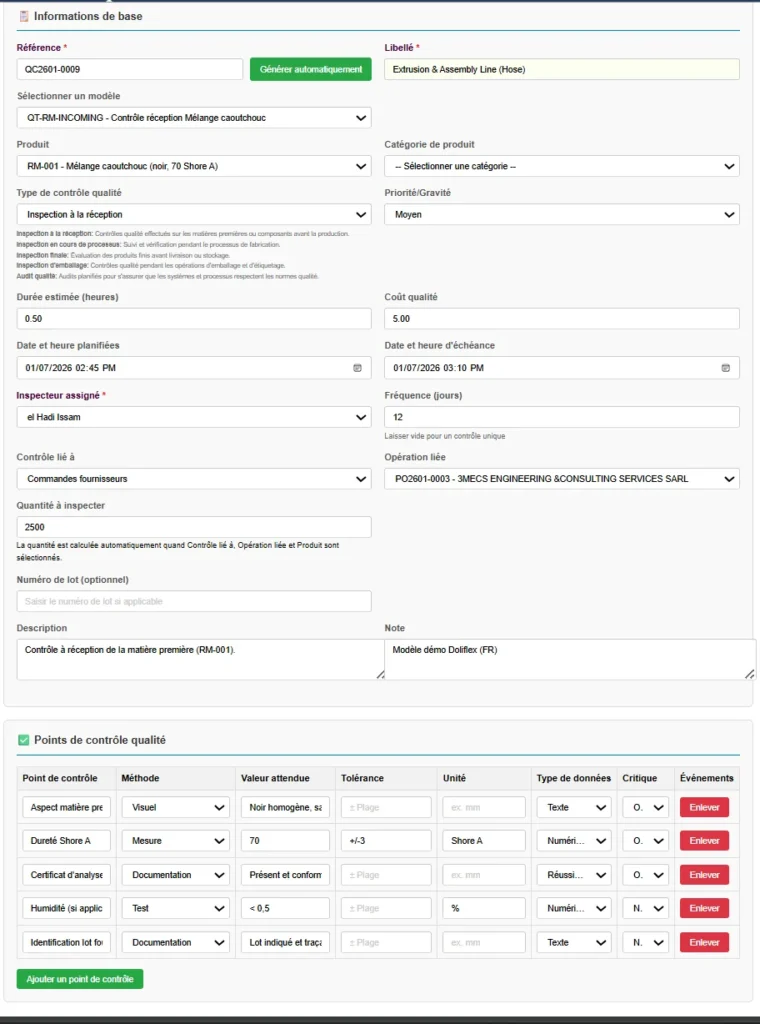Open the Opération liée dropdown showing PO2601-0003
This screenshot has height=1024, width=760.
pos(563,478)
